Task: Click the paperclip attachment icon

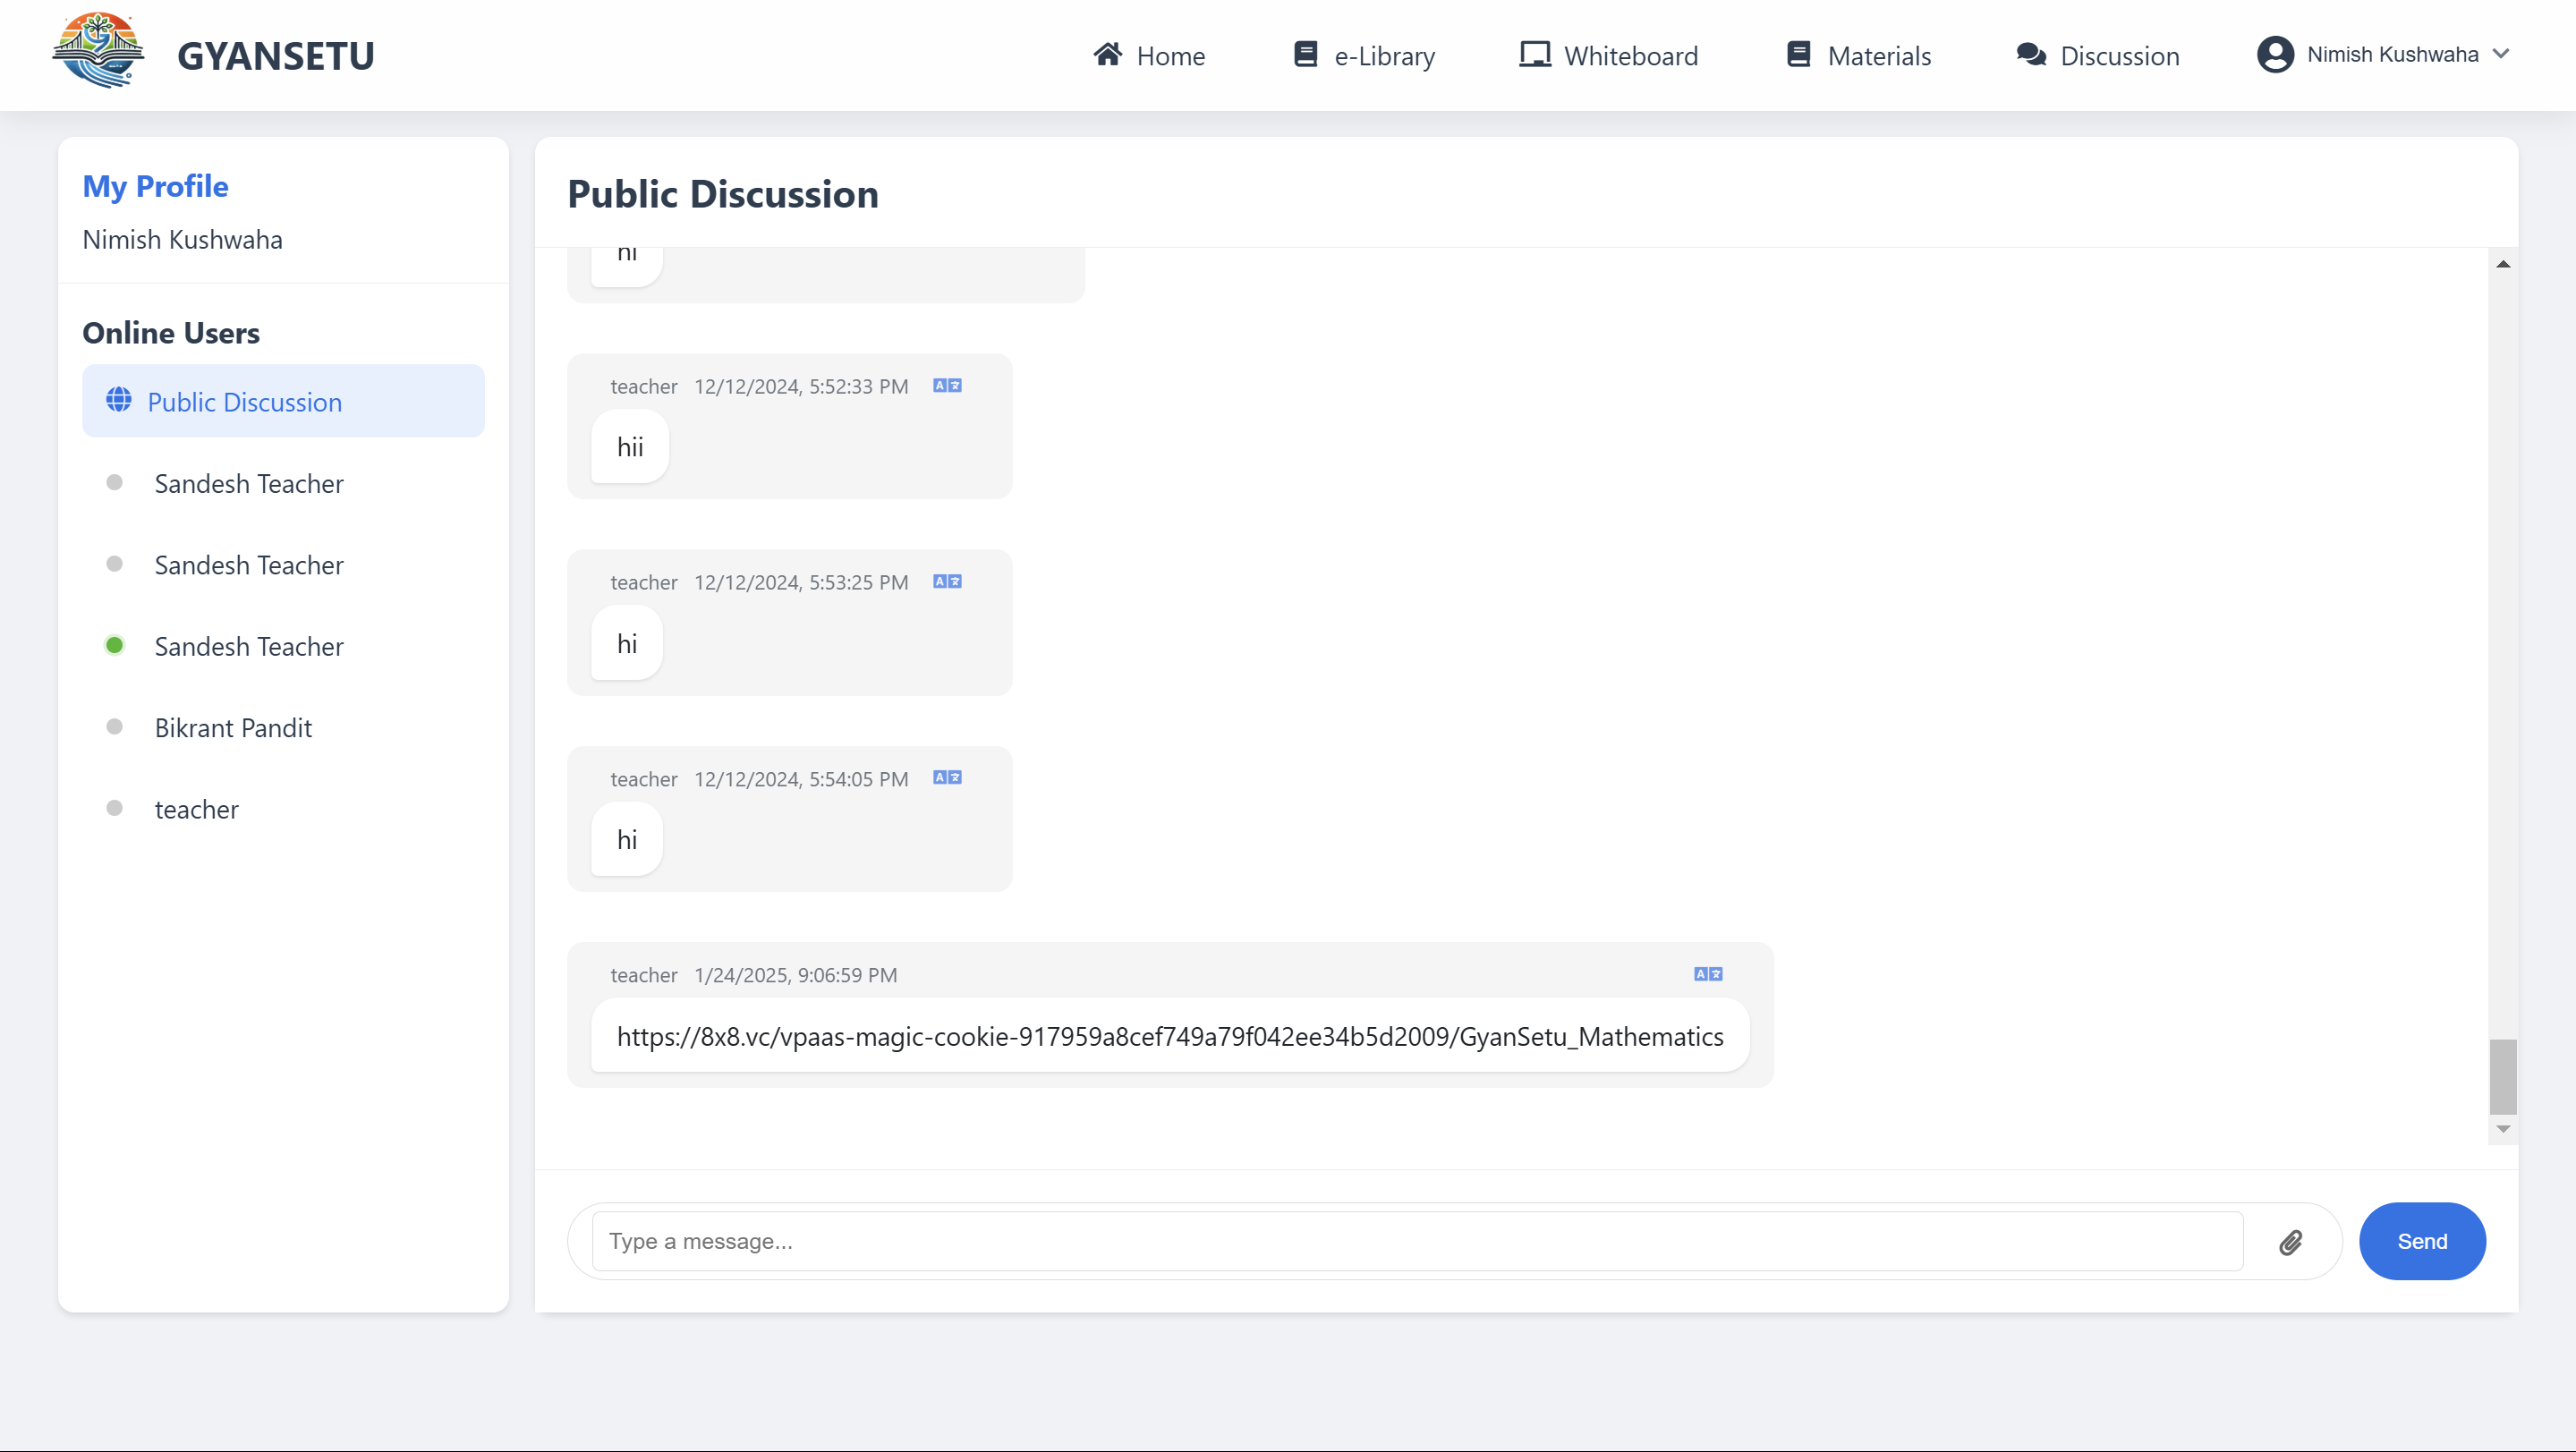Action: [2290, 1242]
